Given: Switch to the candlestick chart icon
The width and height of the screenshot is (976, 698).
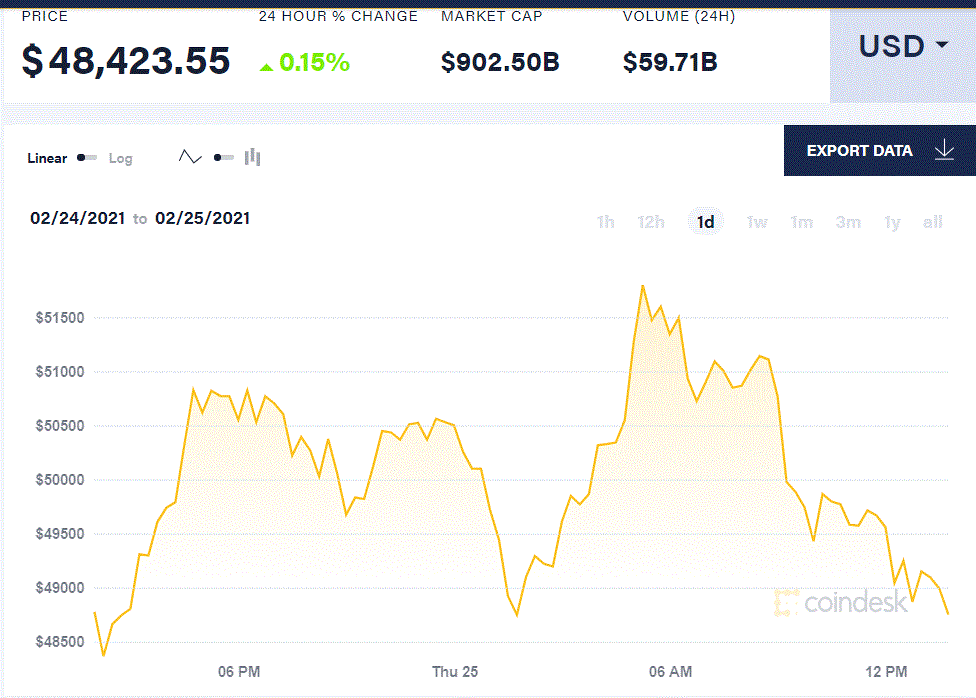Looking at the screenshot, I should tap(251, 156).
